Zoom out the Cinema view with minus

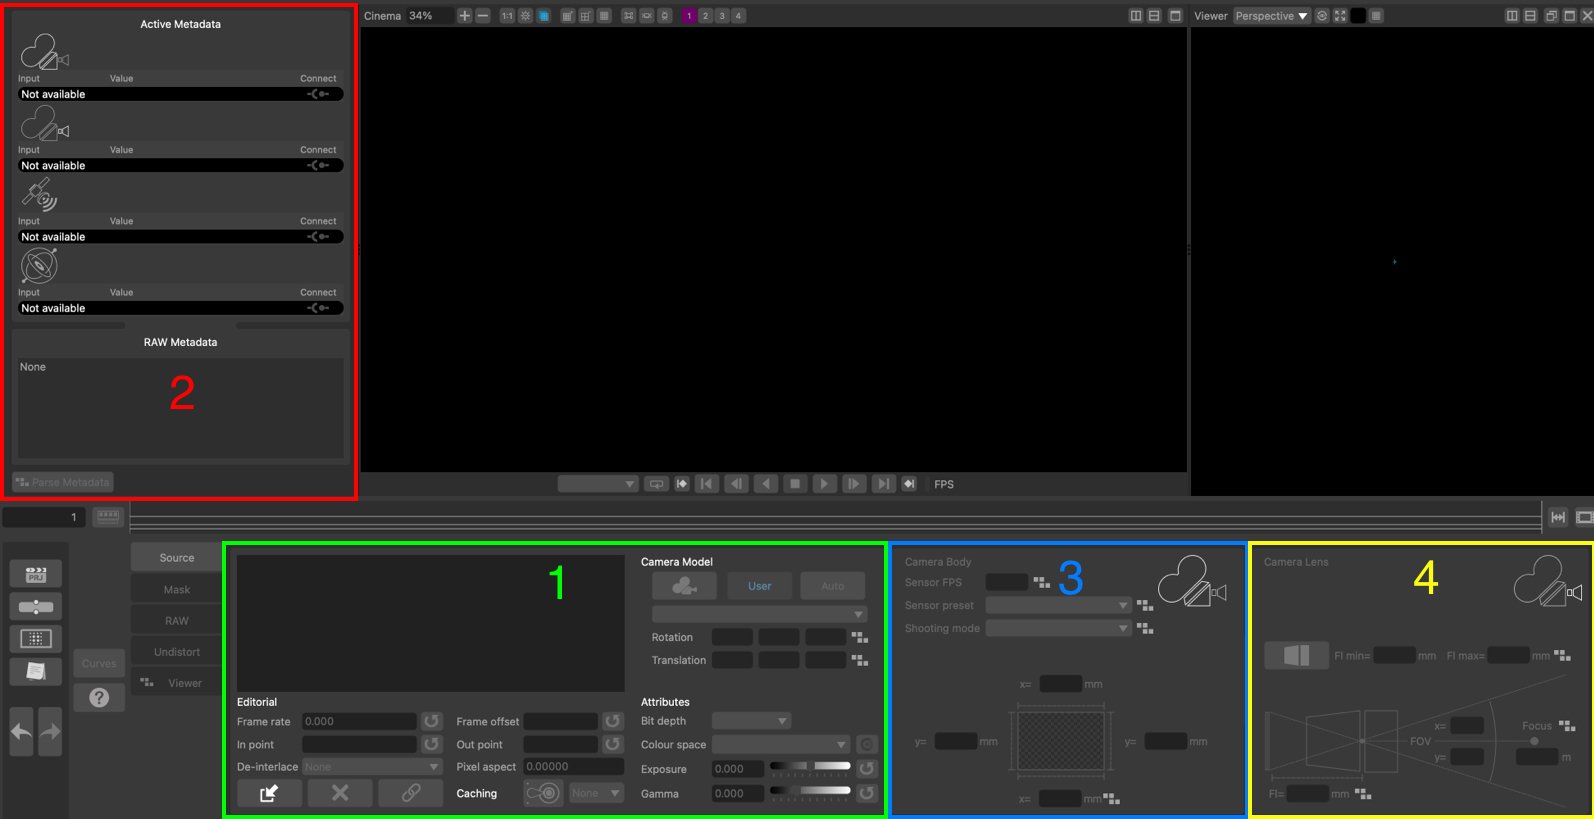483,16
